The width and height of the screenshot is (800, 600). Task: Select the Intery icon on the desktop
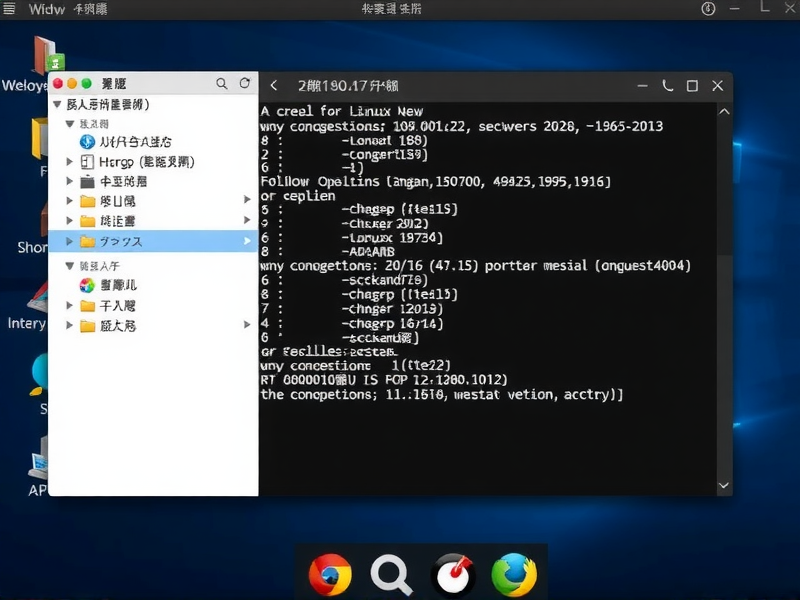coord(40,300)
